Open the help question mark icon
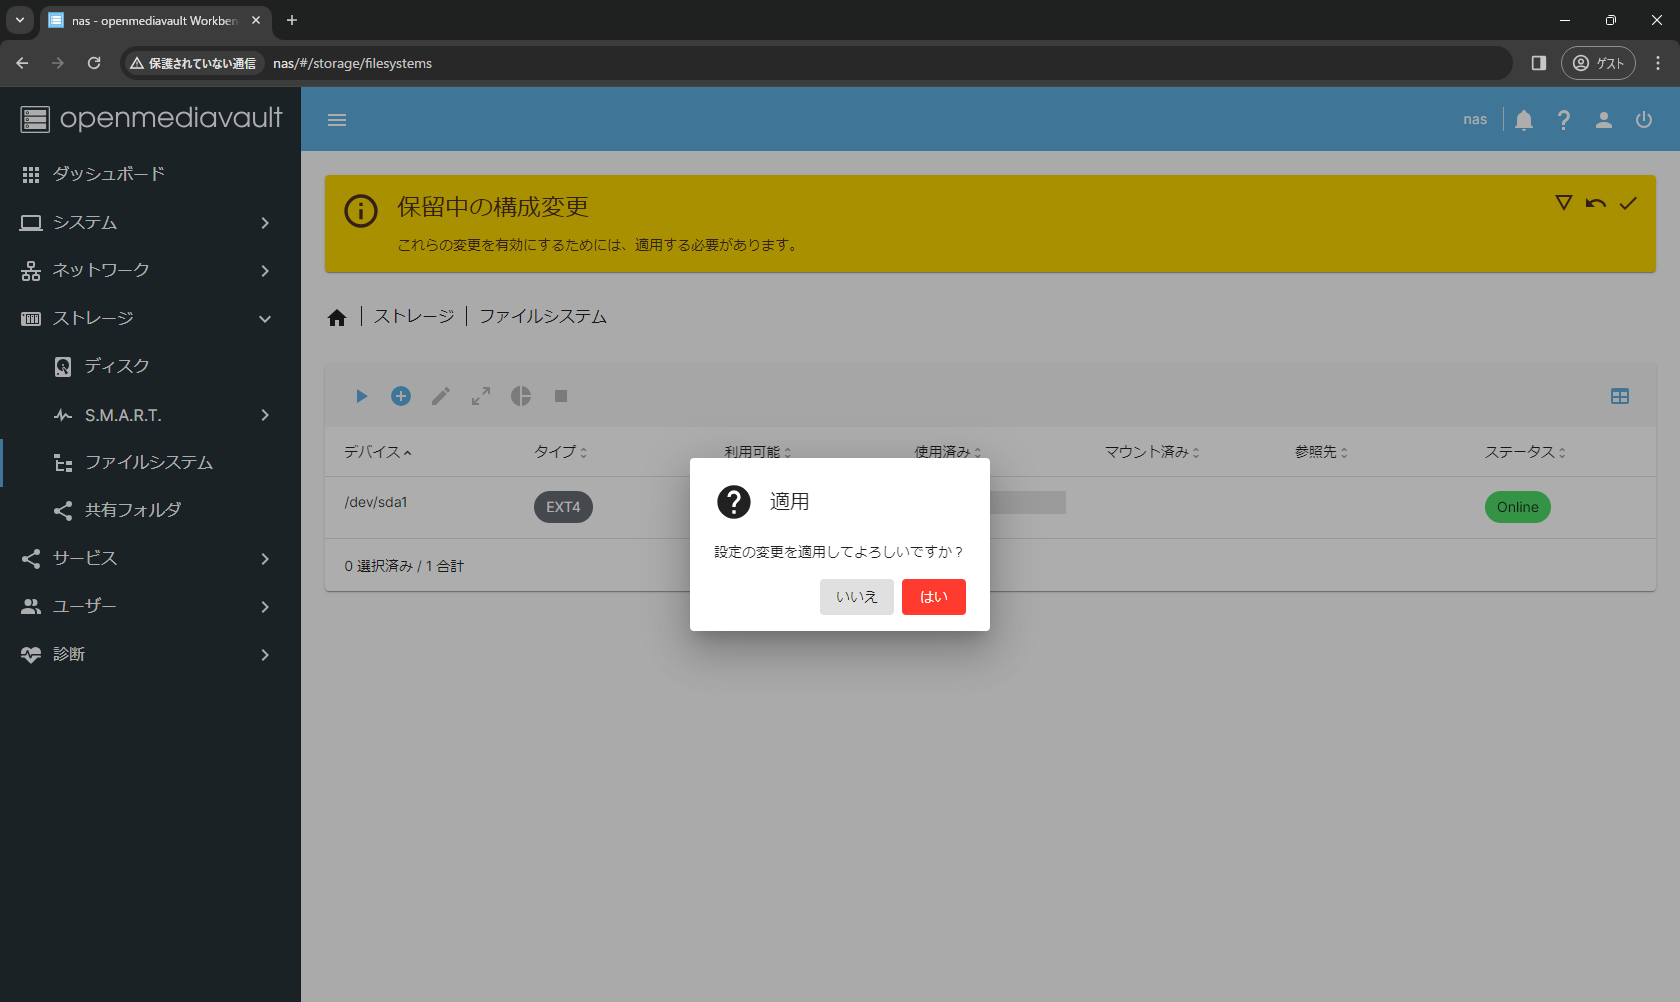Viewport: 1680px width, 1002px height. (x=1563, y=120)
